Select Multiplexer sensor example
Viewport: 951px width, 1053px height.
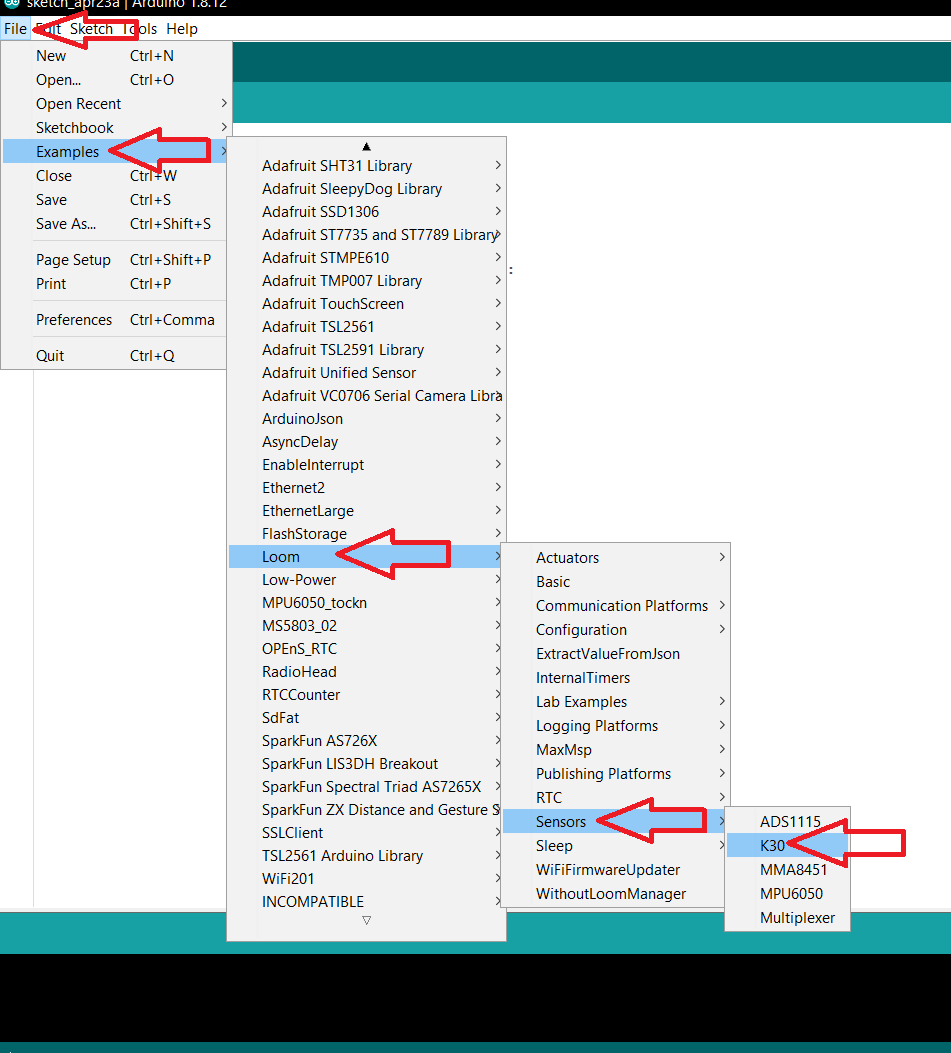pyautogui.click(x=788, y=918)
